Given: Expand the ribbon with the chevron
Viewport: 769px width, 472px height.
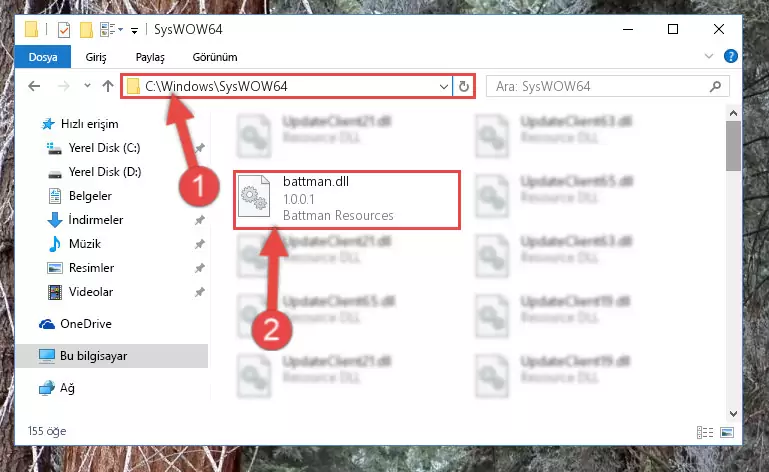Looking at the screenshot, I should click(x=709, y=56).
